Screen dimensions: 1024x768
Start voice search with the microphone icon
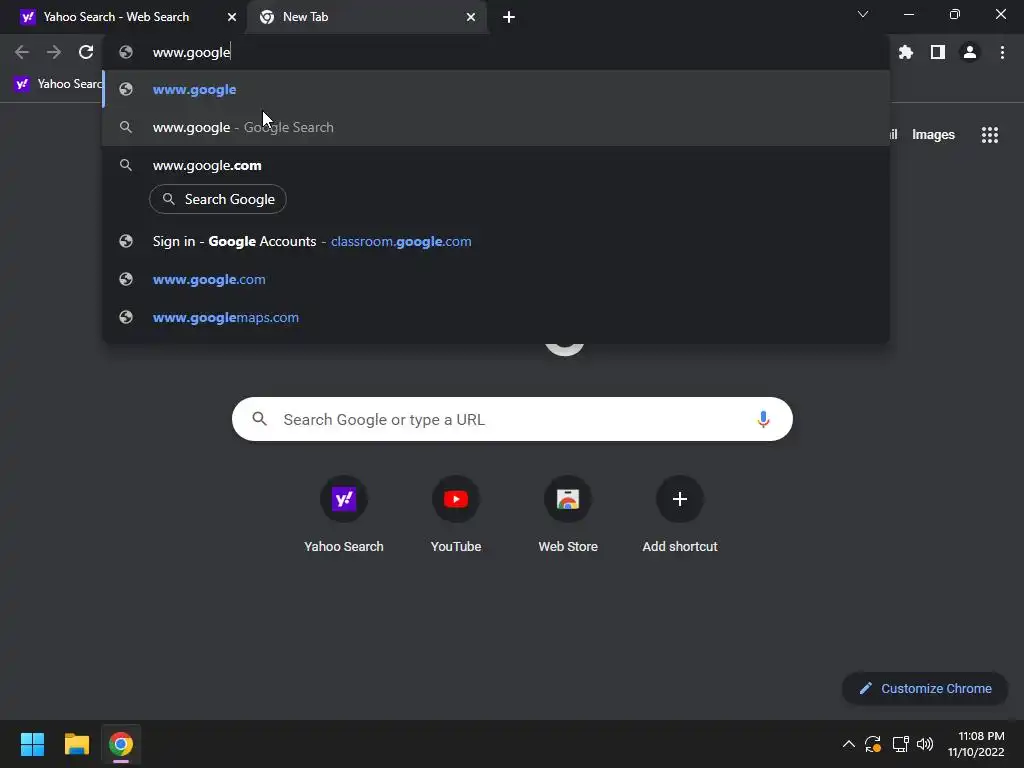[763, 419]
